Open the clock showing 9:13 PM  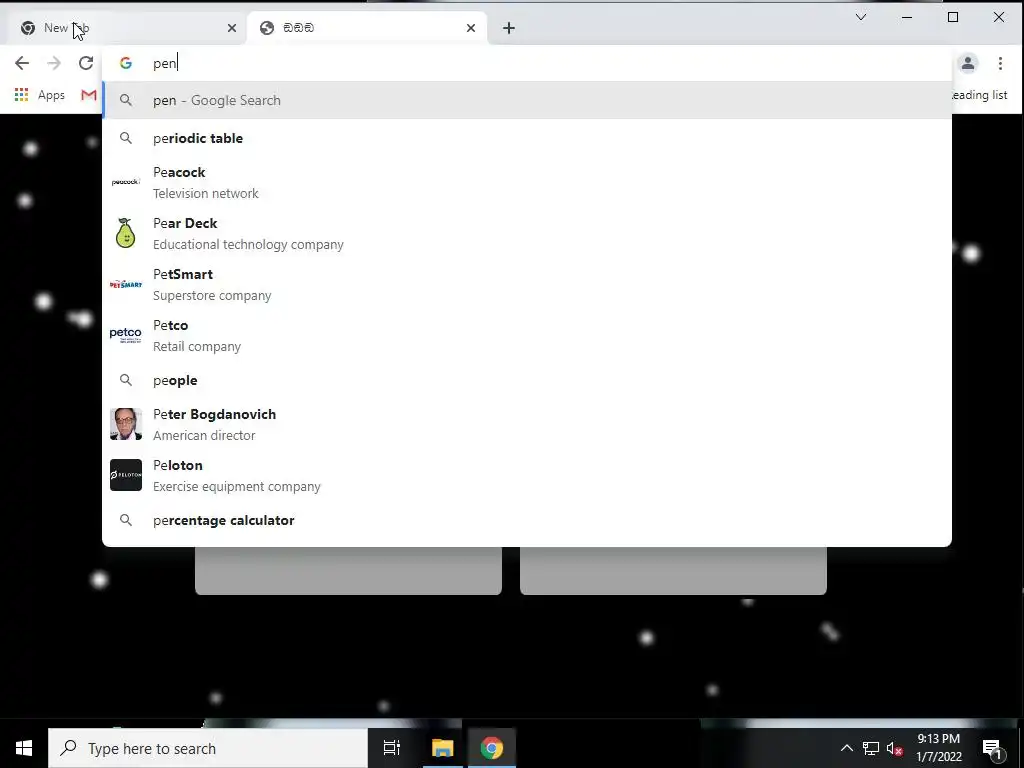(x=938, y=748)
